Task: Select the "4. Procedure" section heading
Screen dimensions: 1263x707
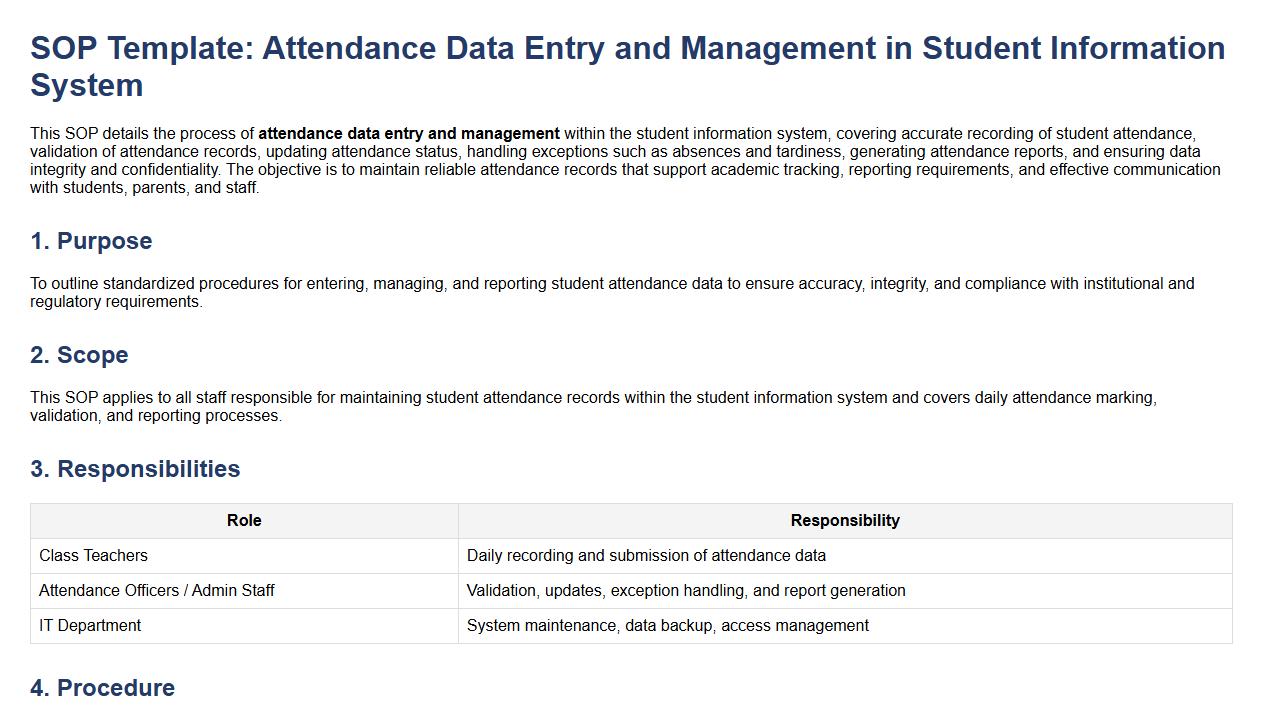Action: 102,688
